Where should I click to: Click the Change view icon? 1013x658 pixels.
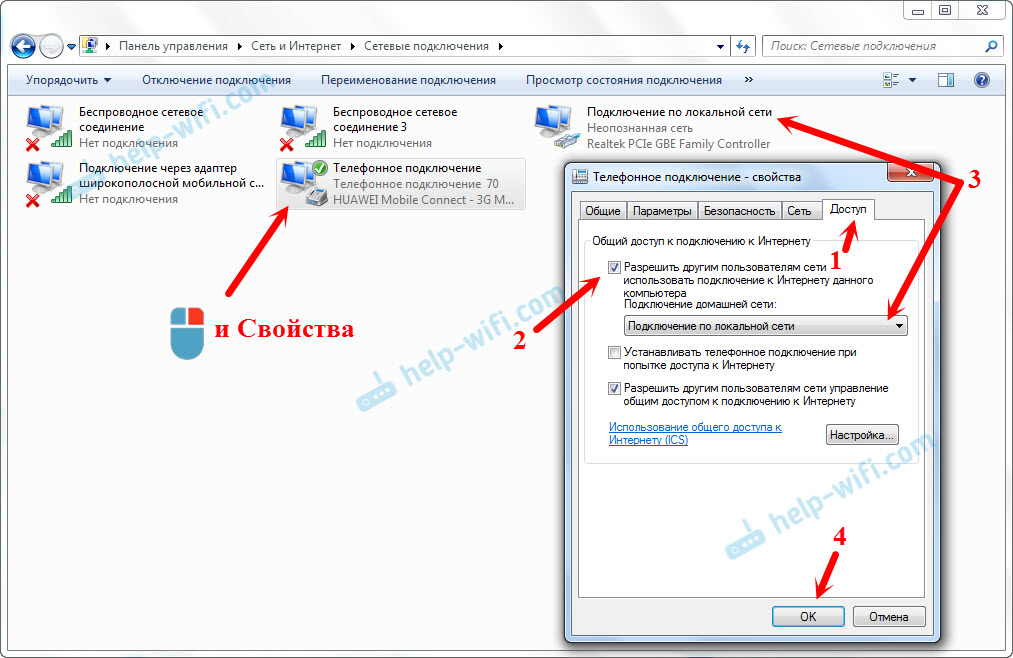891,80
